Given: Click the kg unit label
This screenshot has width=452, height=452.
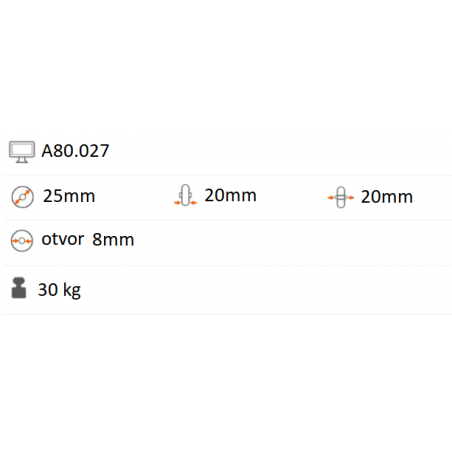Looking at the screenshot, I should point(72,291).
